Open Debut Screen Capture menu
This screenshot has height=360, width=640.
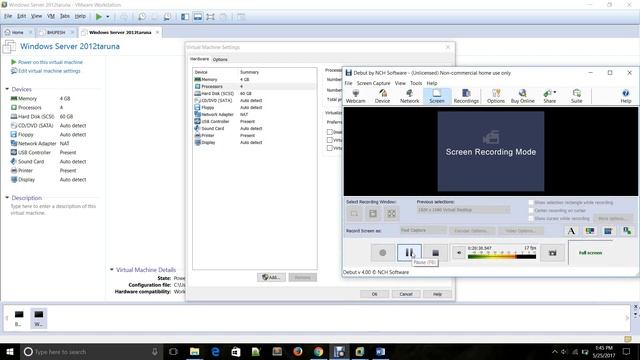point(373,83)
